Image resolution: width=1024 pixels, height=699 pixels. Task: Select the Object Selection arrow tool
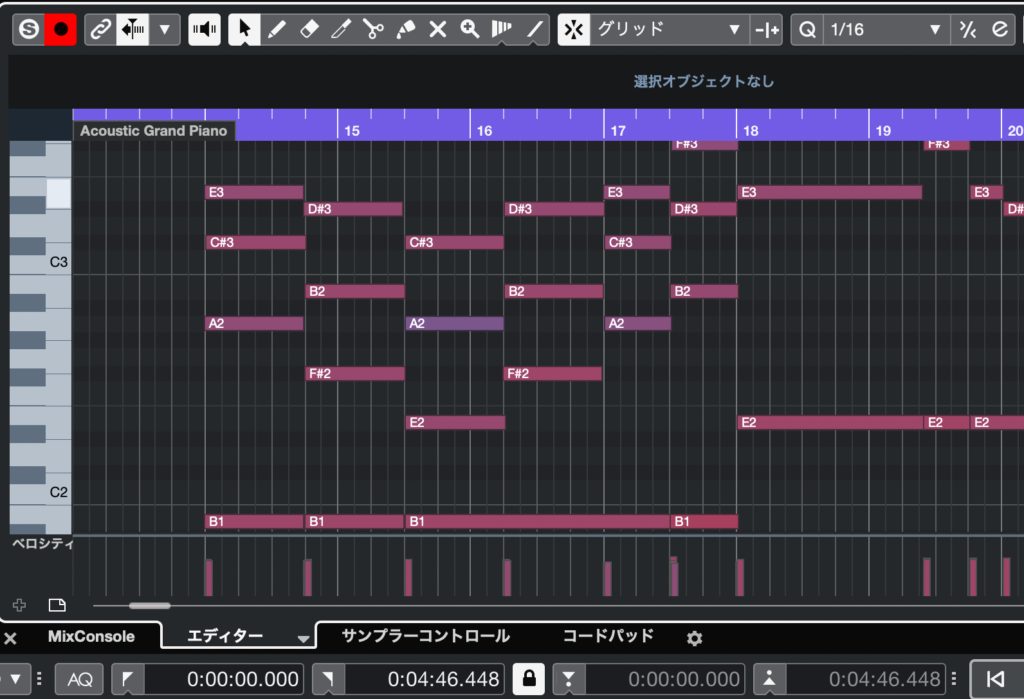click(244, 29)
